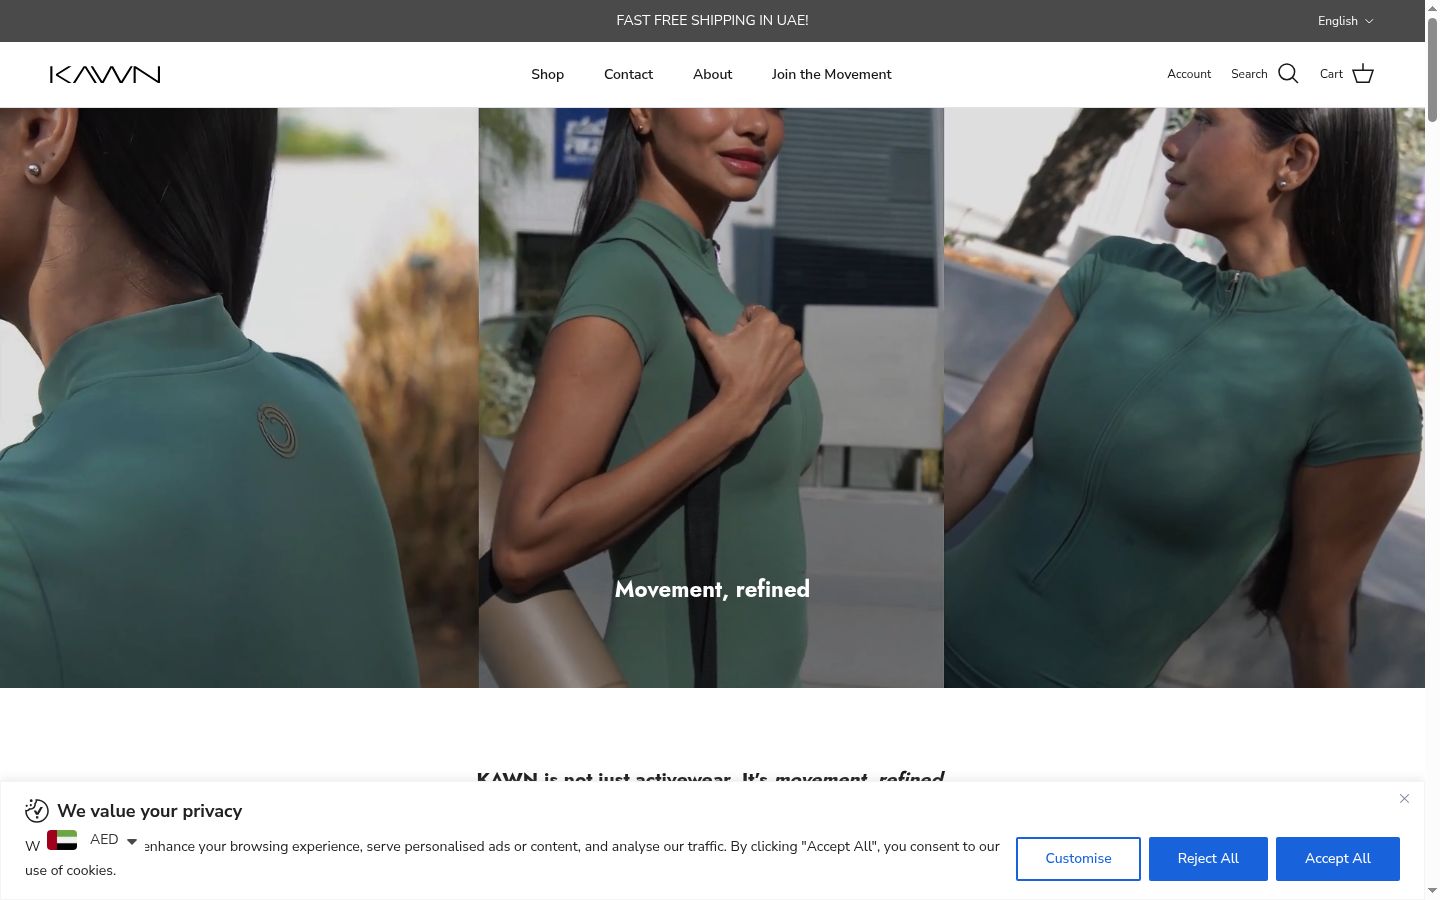Click the page vertical scrollbar thumb
The height and width of the screenshot is (900, 1440).
1432,68
